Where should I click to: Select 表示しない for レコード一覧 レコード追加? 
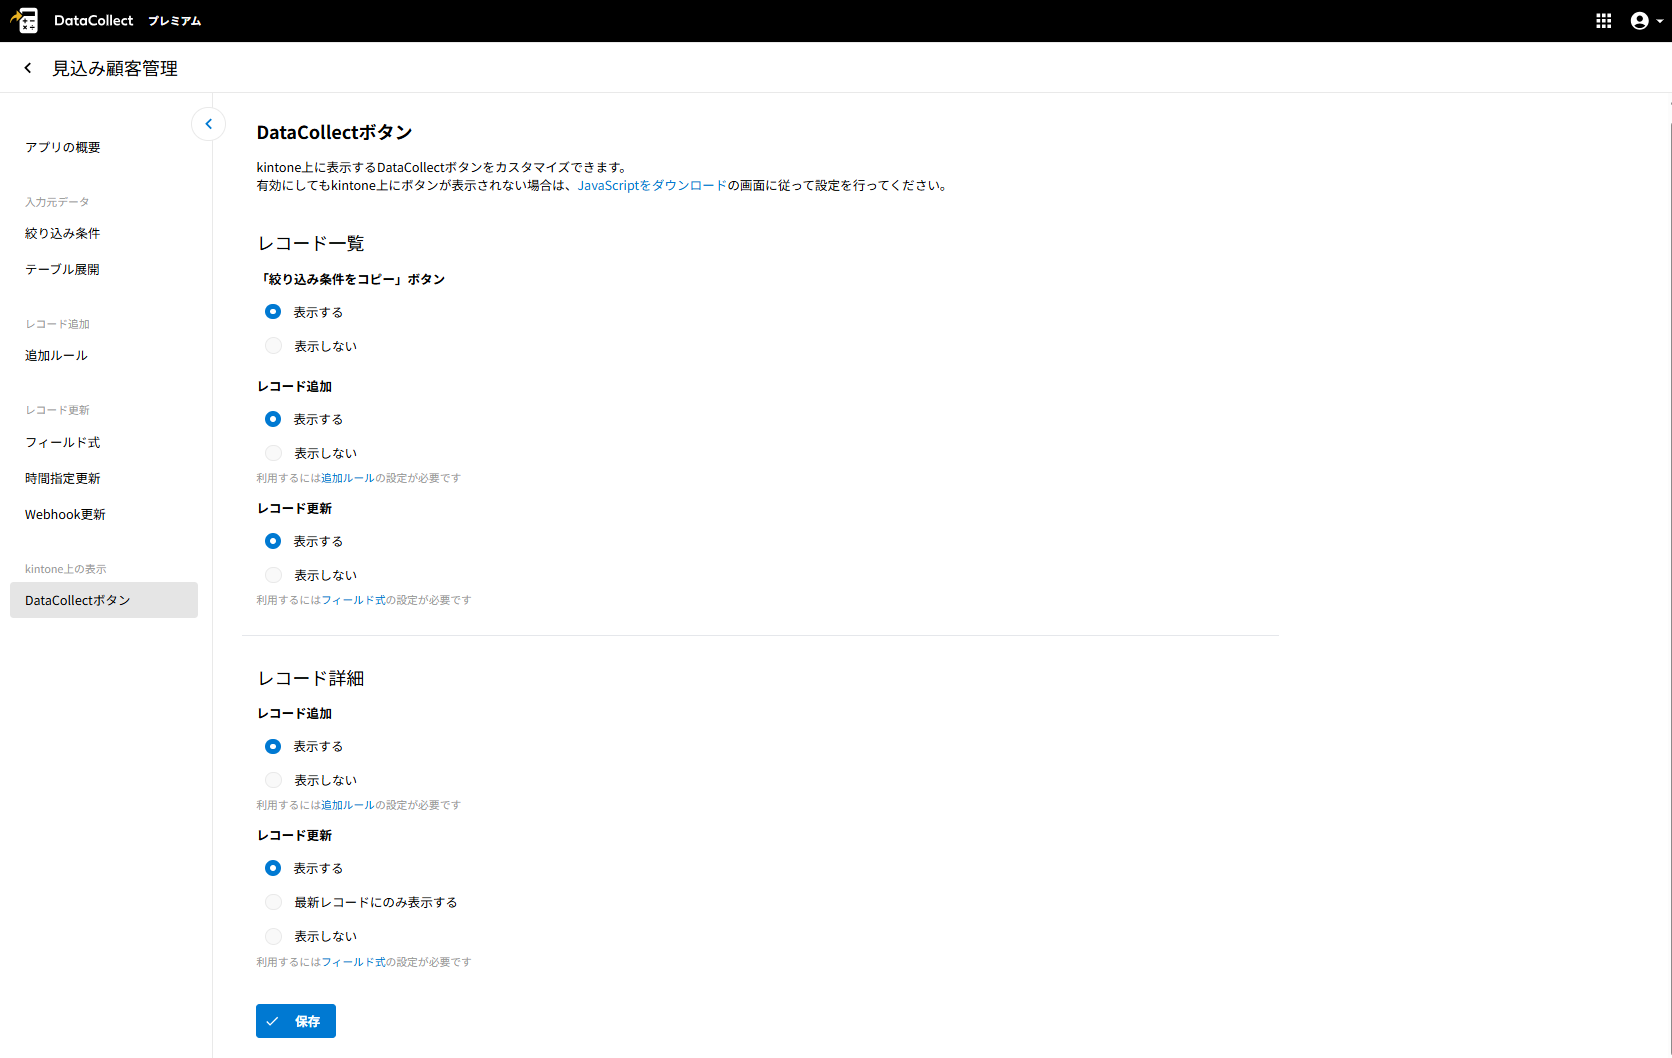tap(273, 453)
